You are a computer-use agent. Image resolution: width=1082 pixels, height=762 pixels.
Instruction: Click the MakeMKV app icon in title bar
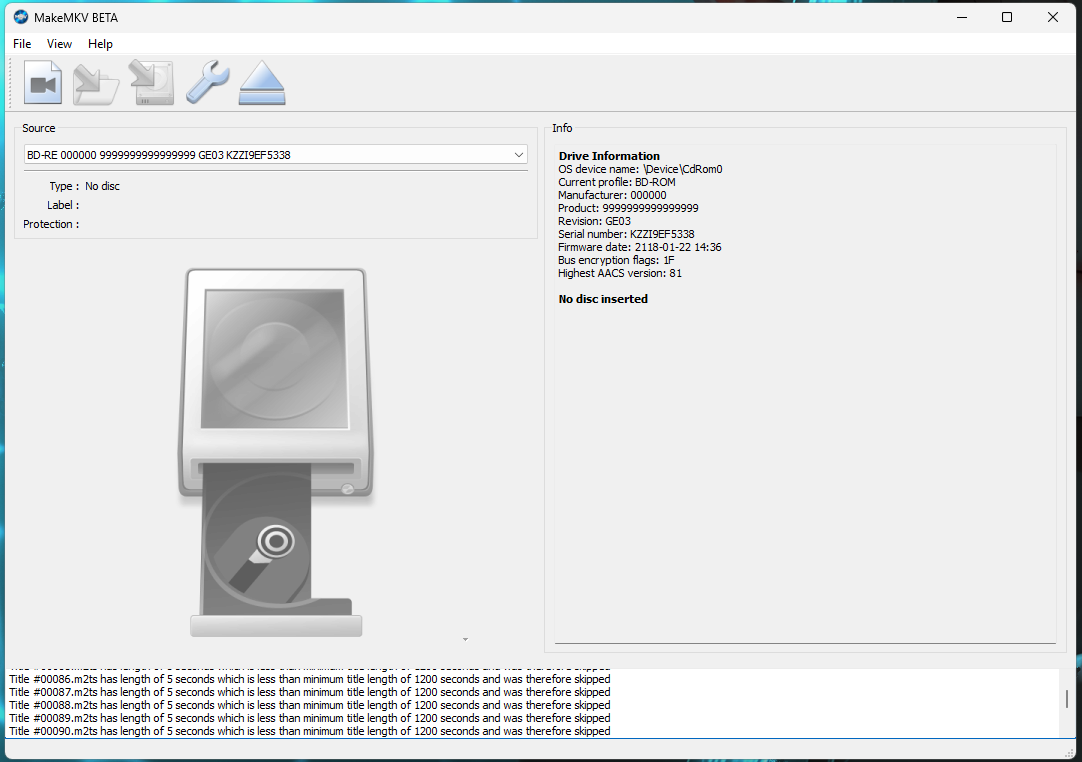pyautogui.click(x=21, y=17)
